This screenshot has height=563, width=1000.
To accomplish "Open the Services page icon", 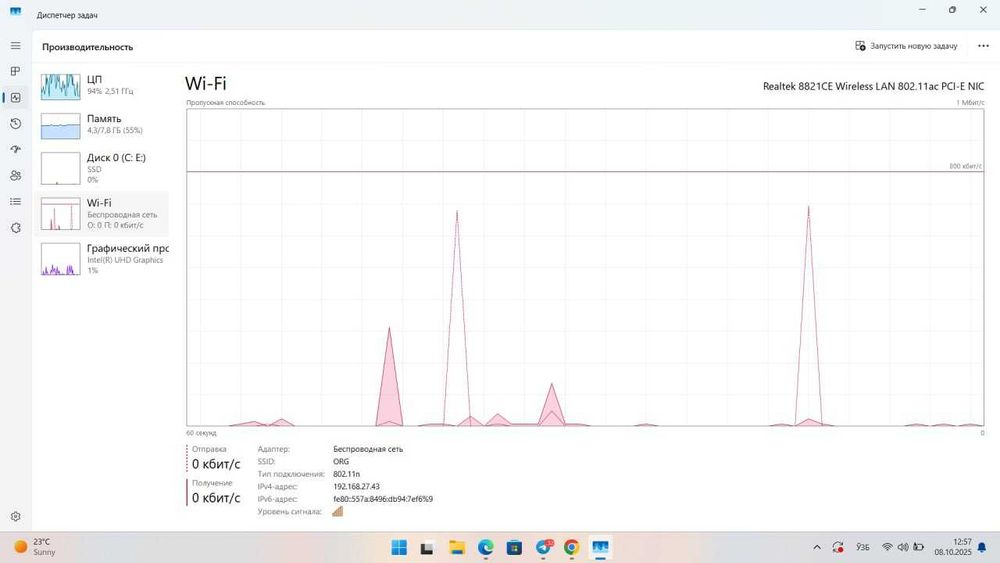I will (15, 228).
